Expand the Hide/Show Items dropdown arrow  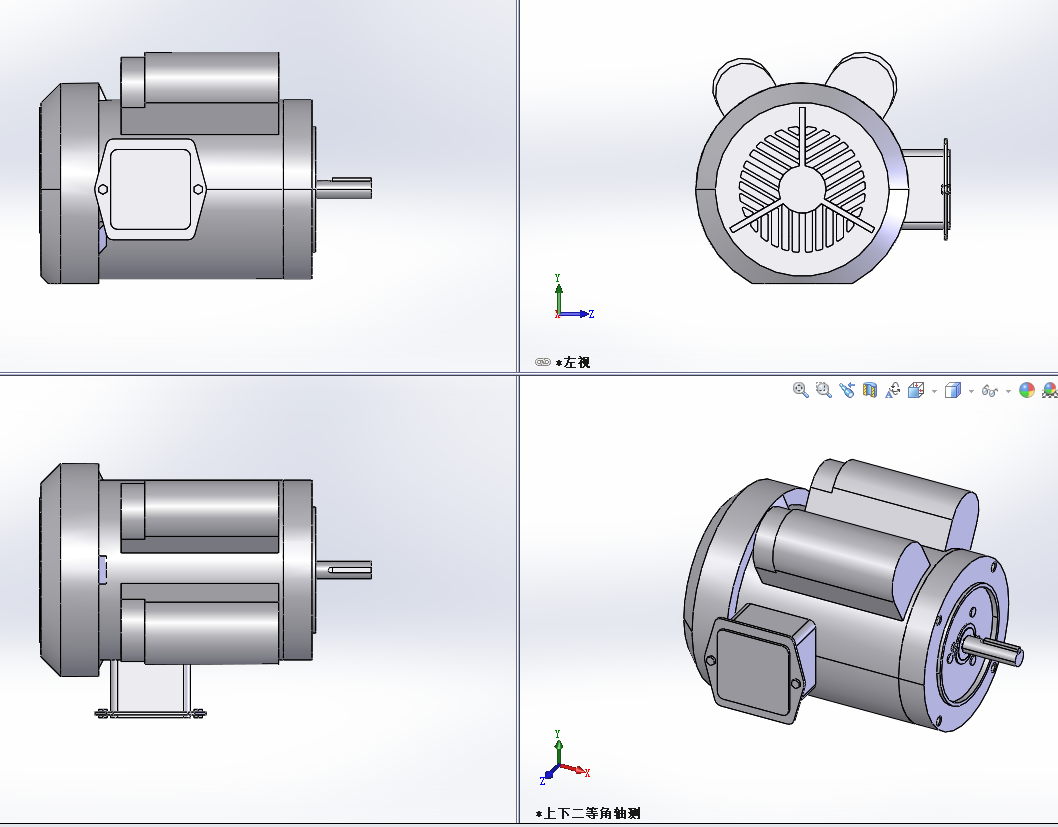pyautogui.click(x=1007, y=391)
